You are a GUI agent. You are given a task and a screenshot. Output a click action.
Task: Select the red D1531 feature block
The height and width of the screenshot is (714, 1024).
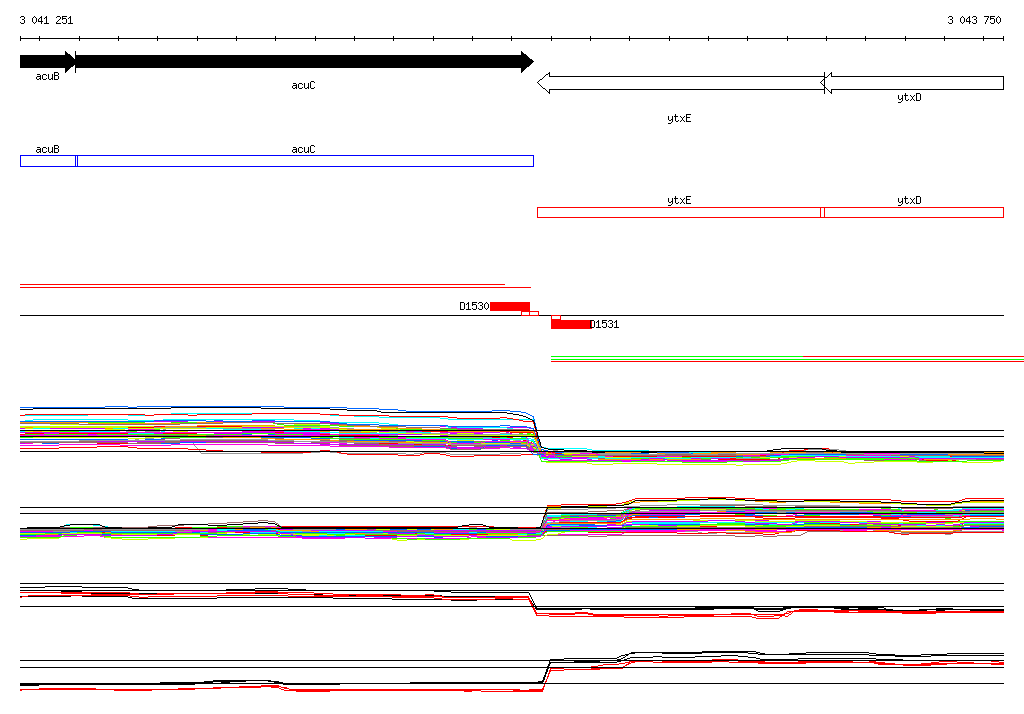(571, 324)
